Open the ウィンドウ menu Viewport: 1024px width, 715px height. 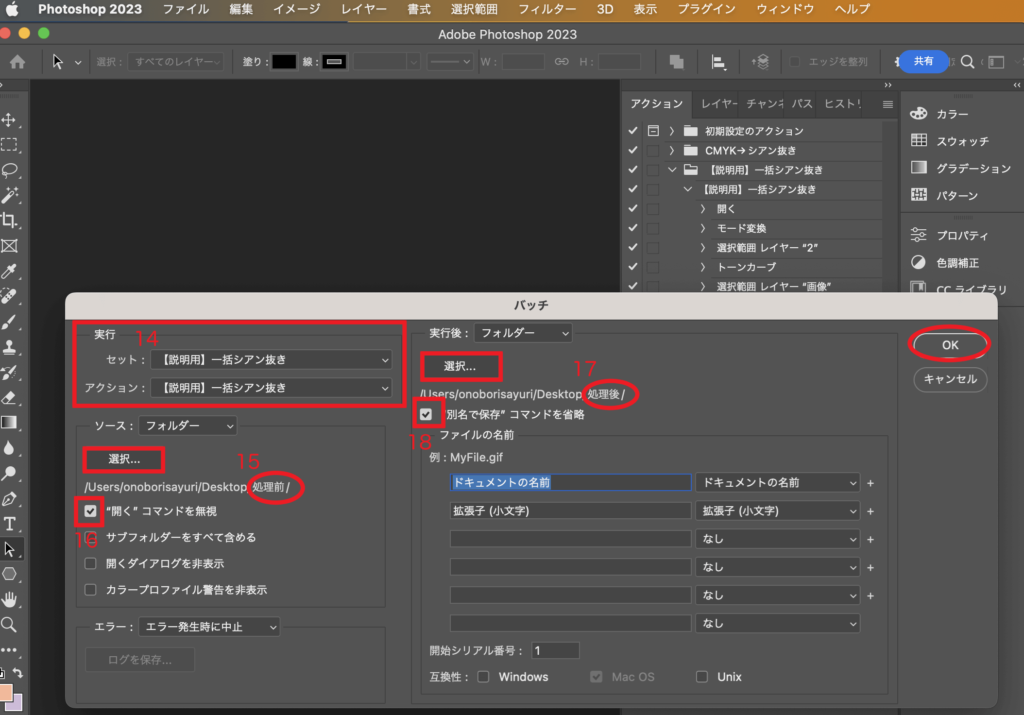pos(784,9)
